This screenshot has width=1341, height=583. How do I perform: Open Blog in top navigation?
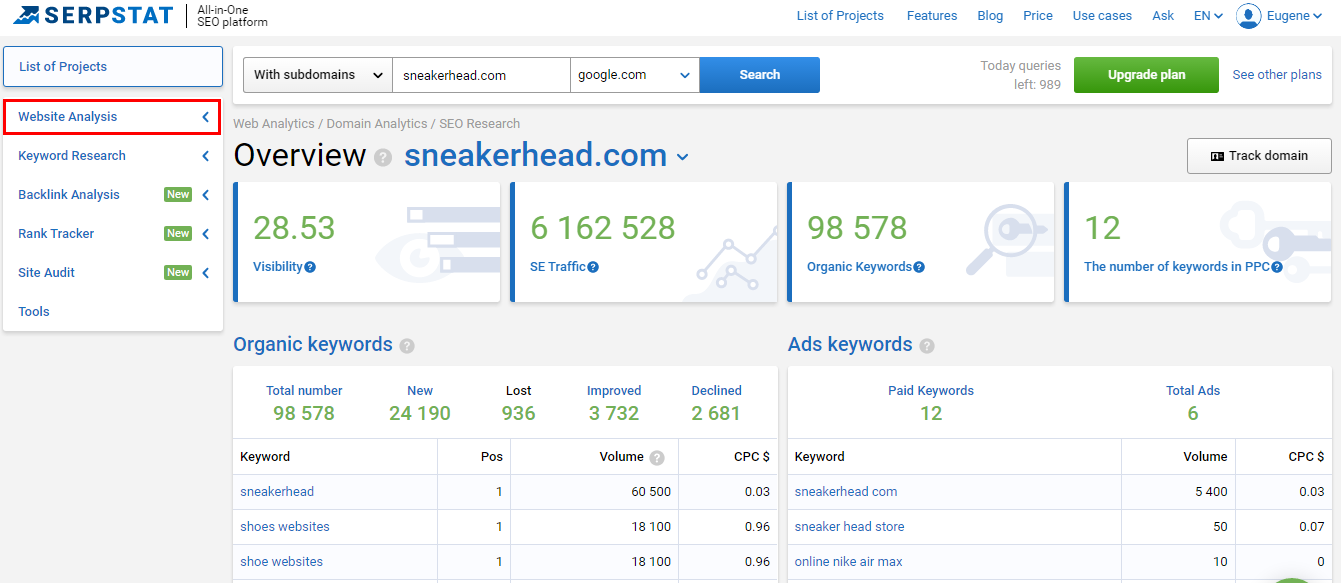[x=990, y=16]
